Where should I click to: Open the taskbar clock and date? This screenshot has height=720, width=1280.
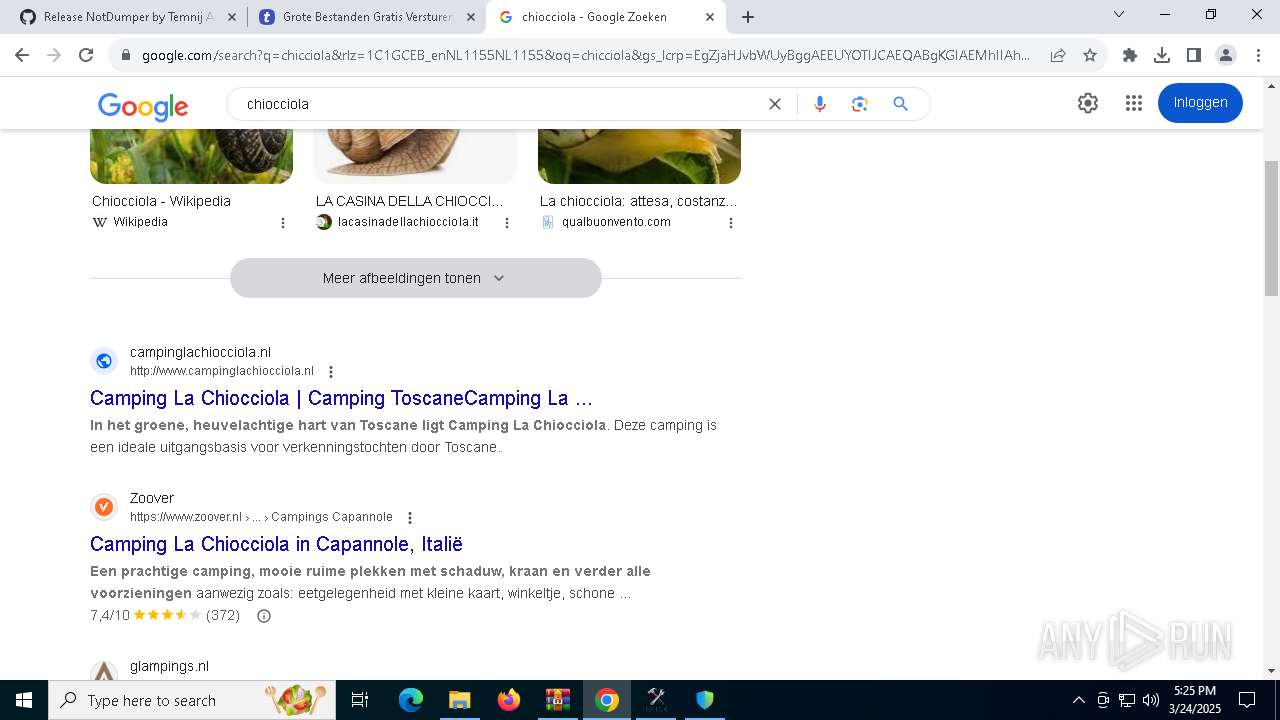pos(1195,700)
